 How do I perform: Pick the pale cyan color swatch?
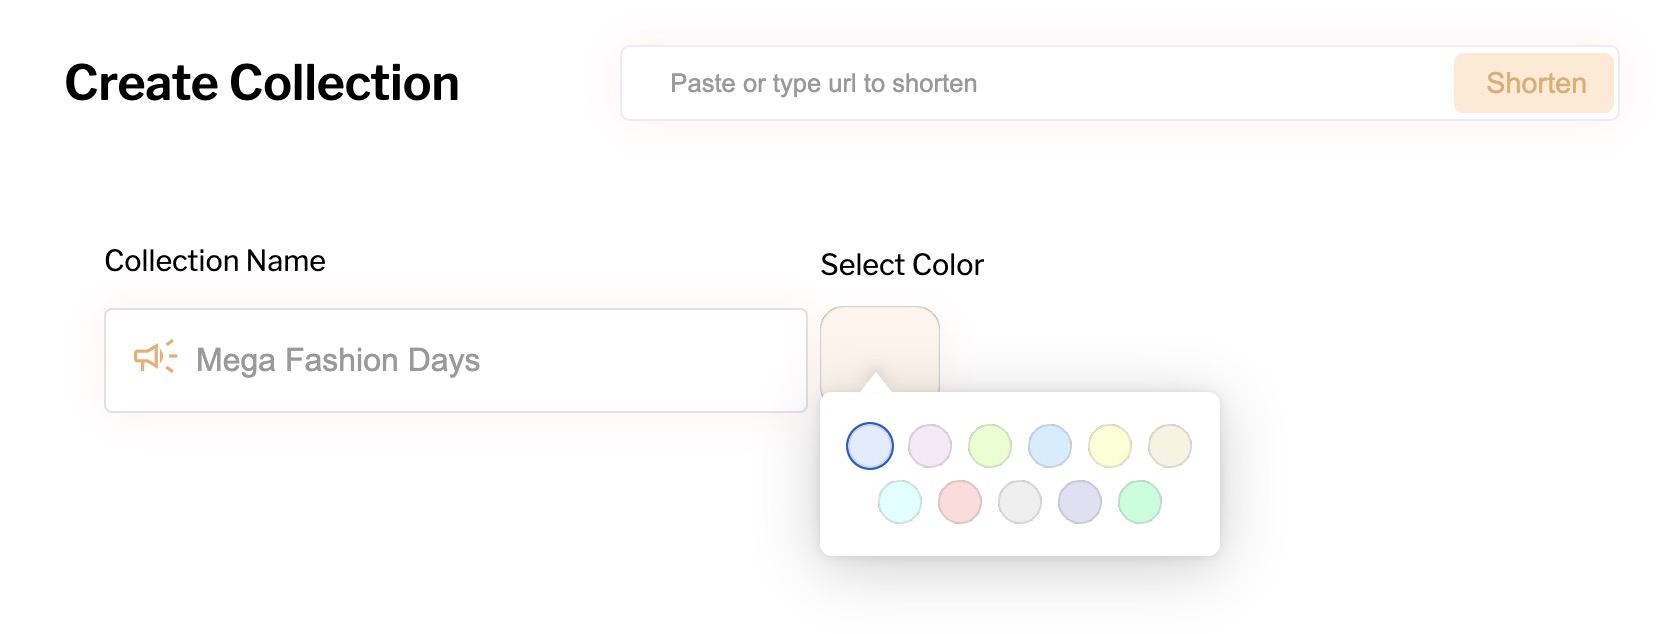point(900,502)
